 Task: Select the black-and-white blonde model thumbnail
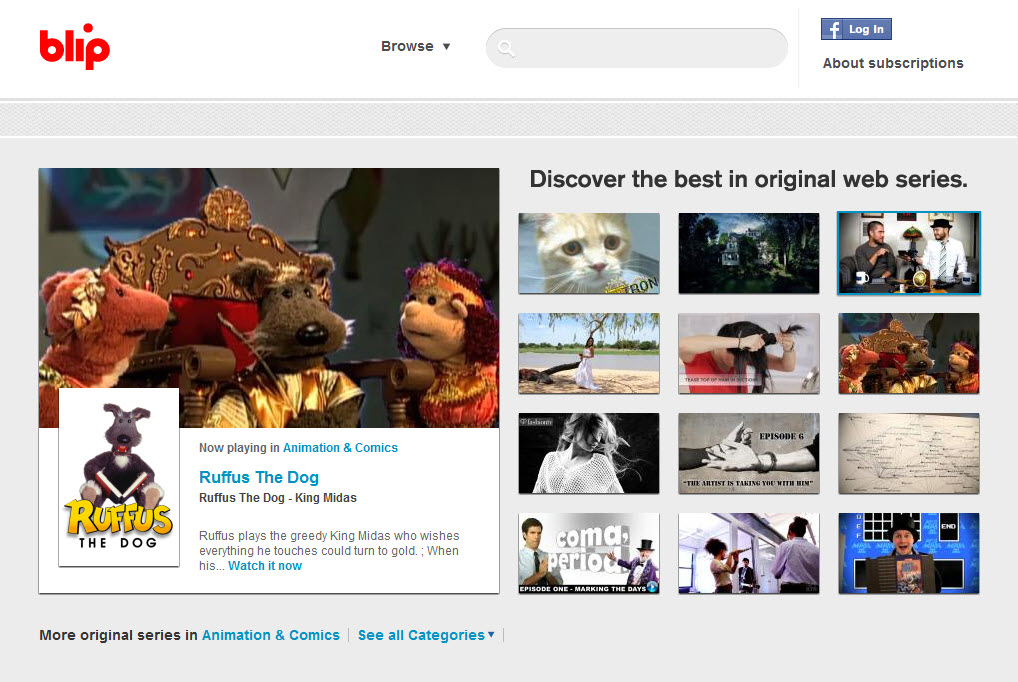(588, 453)
